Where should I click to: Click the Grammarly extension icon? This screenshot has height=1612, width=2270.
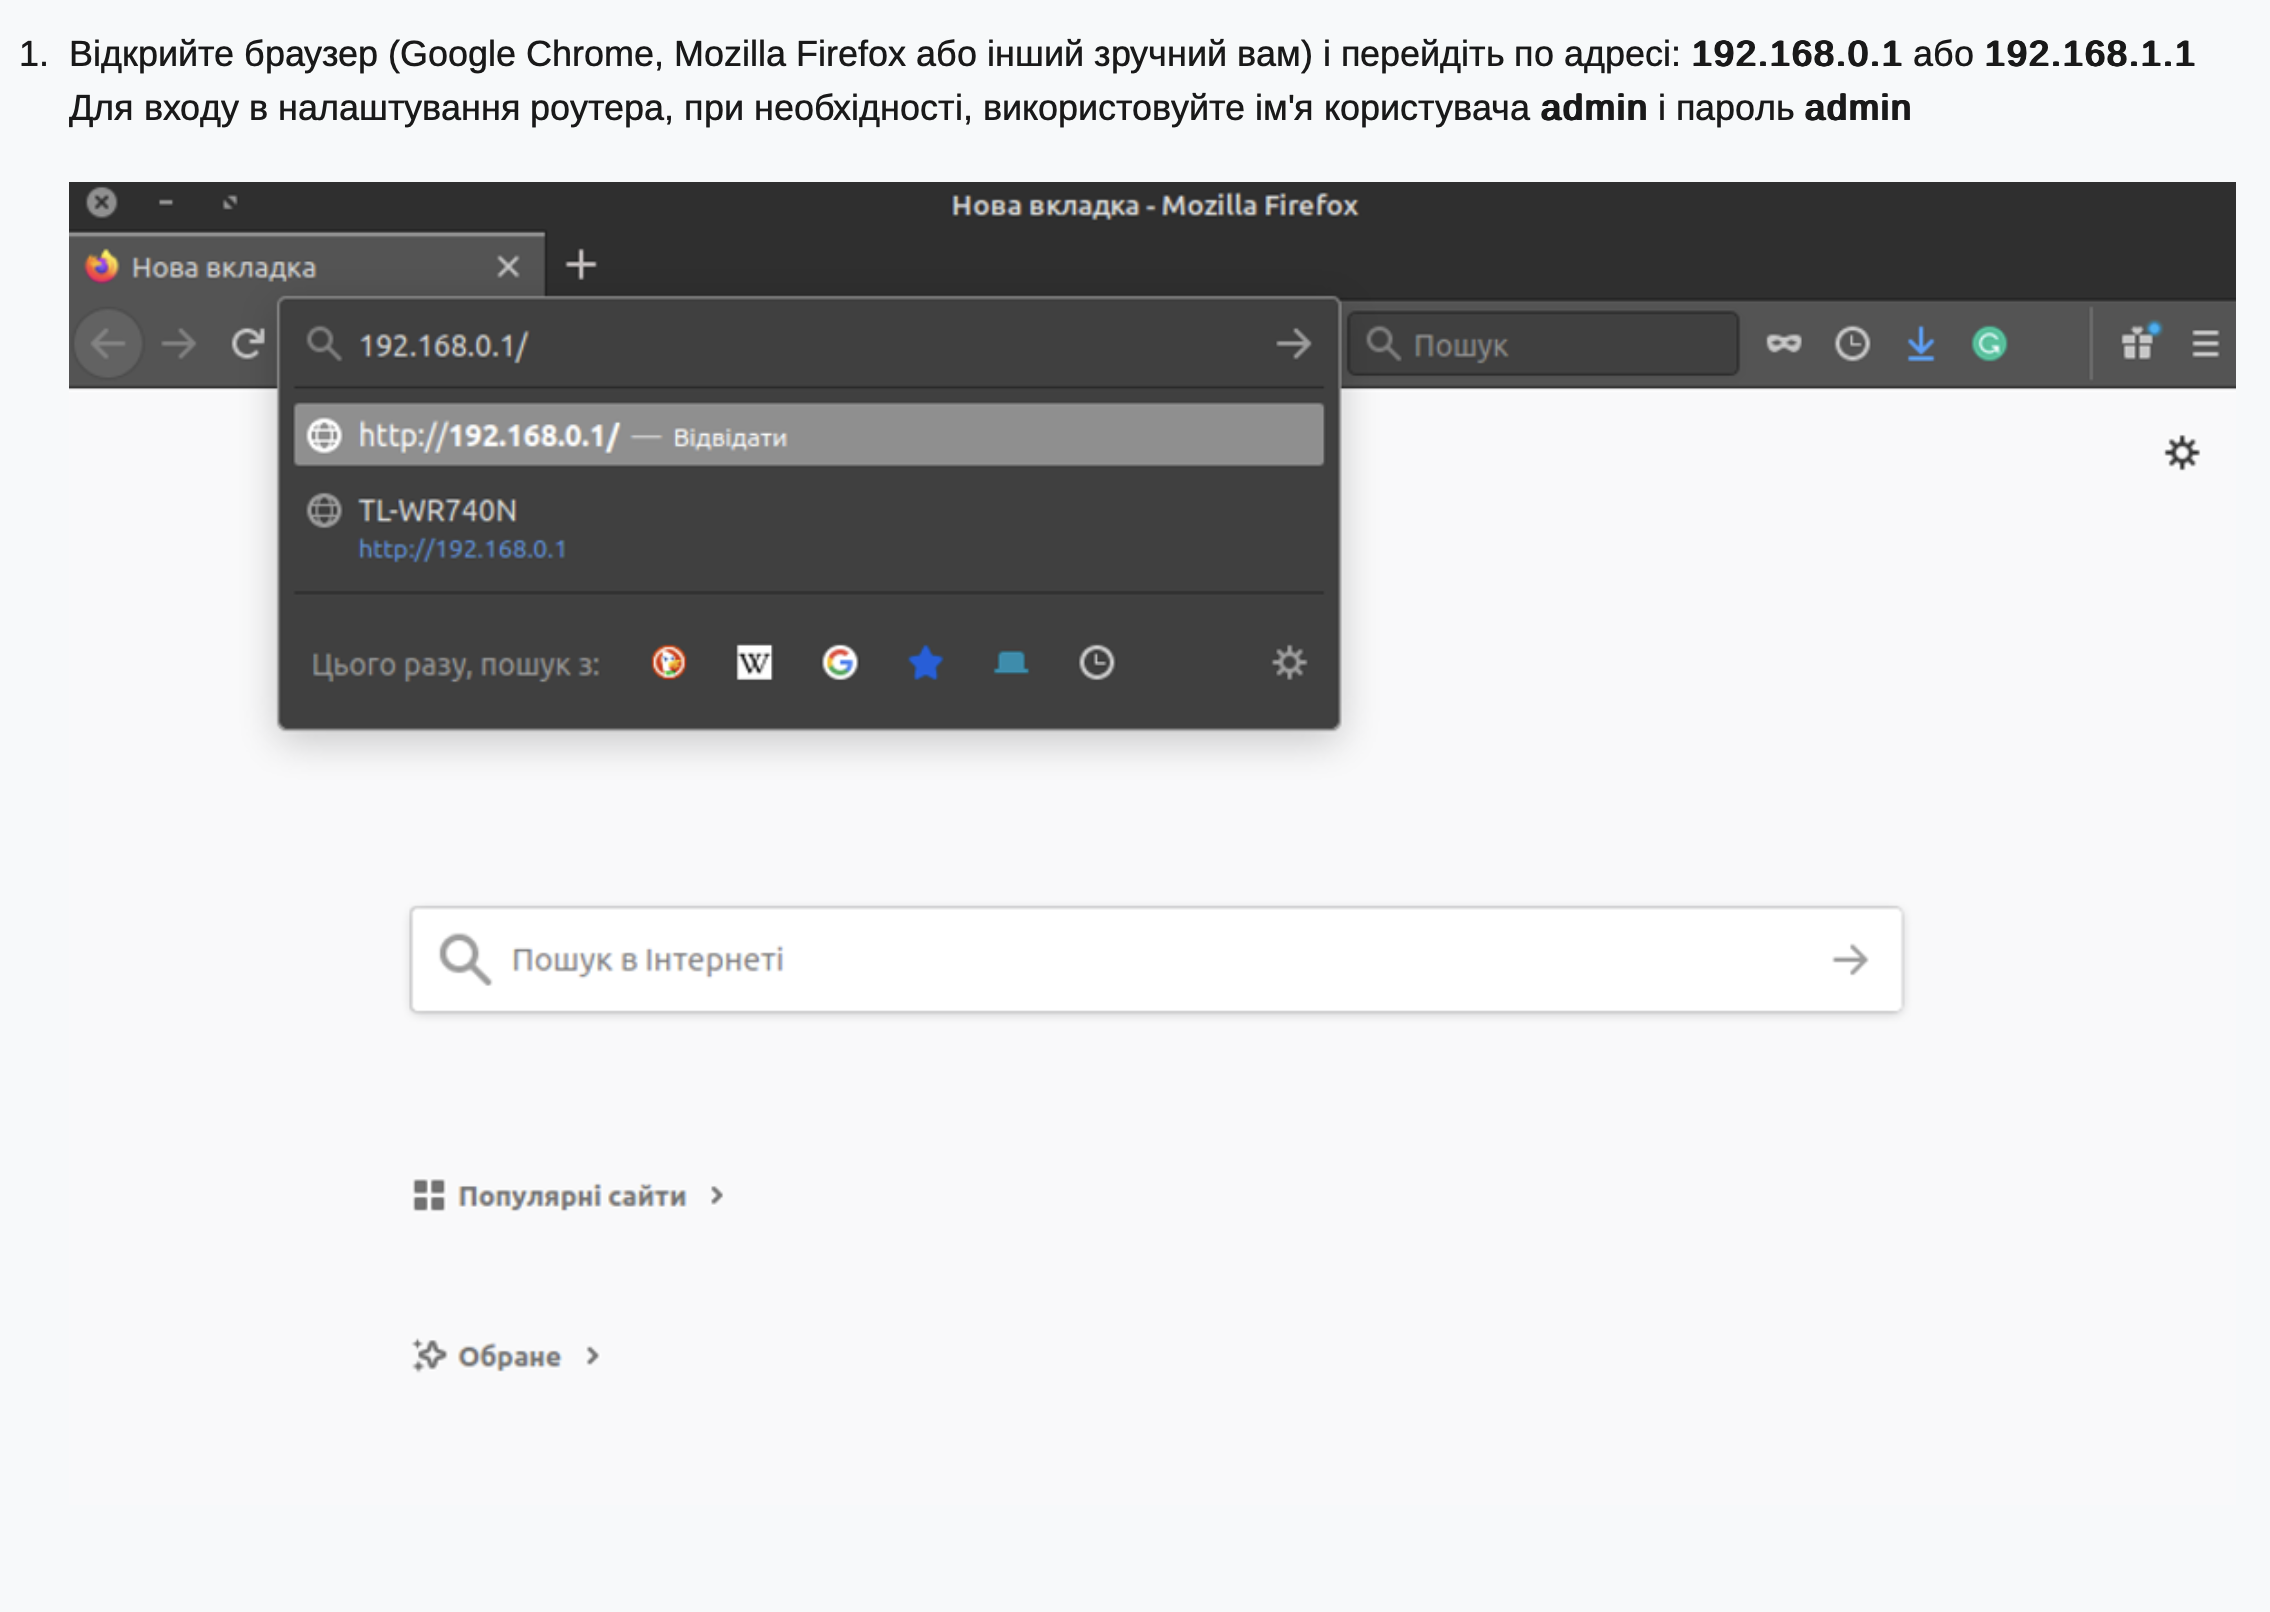(1989, 344)
